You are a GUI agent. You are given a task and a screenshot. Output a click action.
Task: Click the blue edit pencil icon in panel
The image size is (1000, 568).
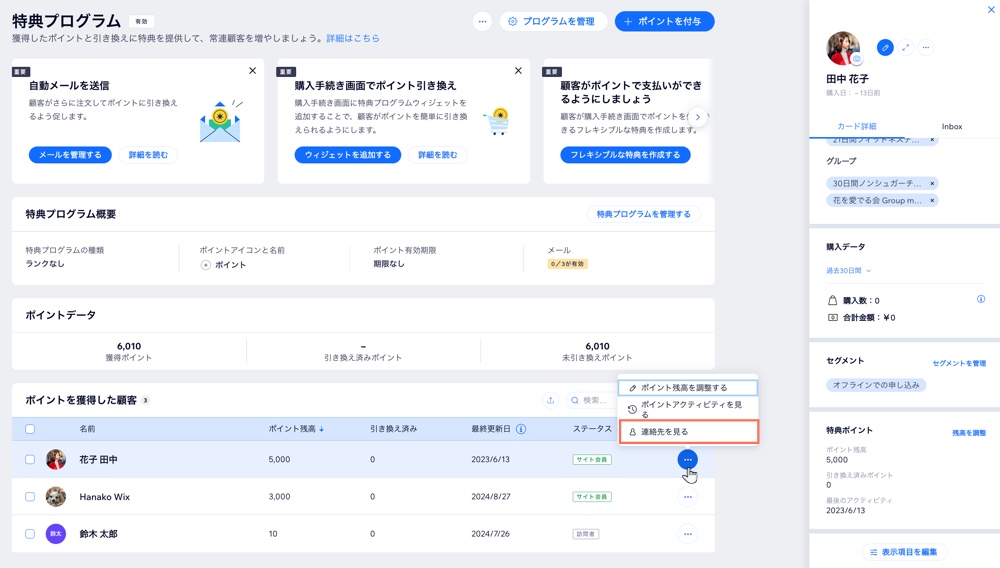pos(885,47)
